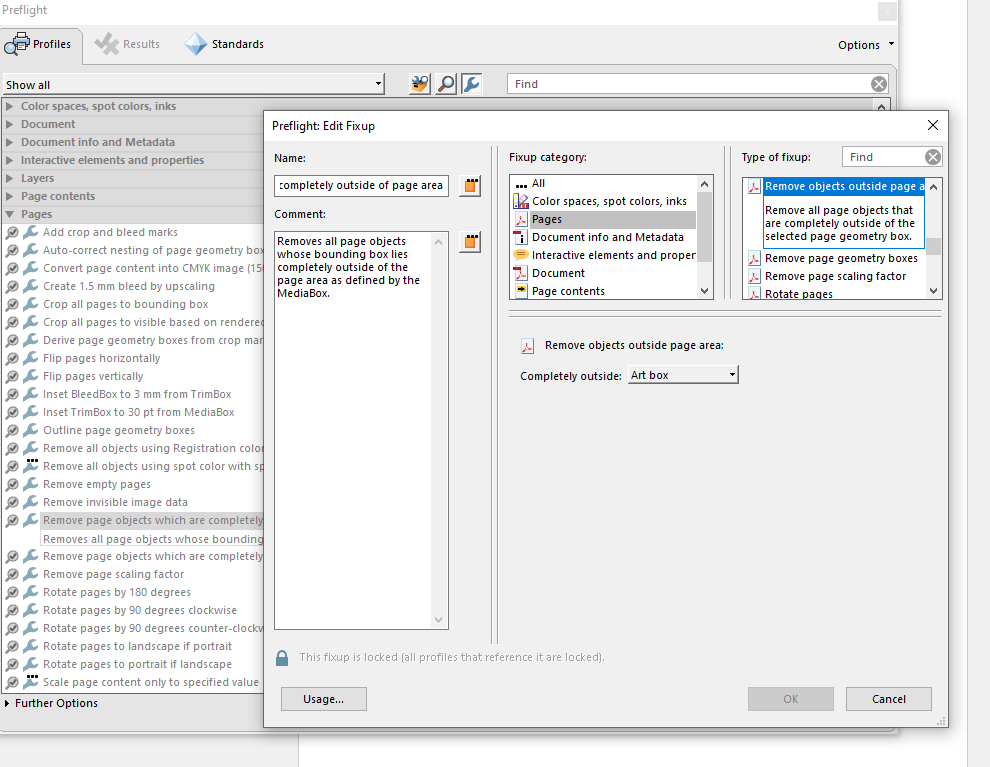Select the profiles toolbar icon
This screenshot has width=990, height=767.
click(419, 83)
